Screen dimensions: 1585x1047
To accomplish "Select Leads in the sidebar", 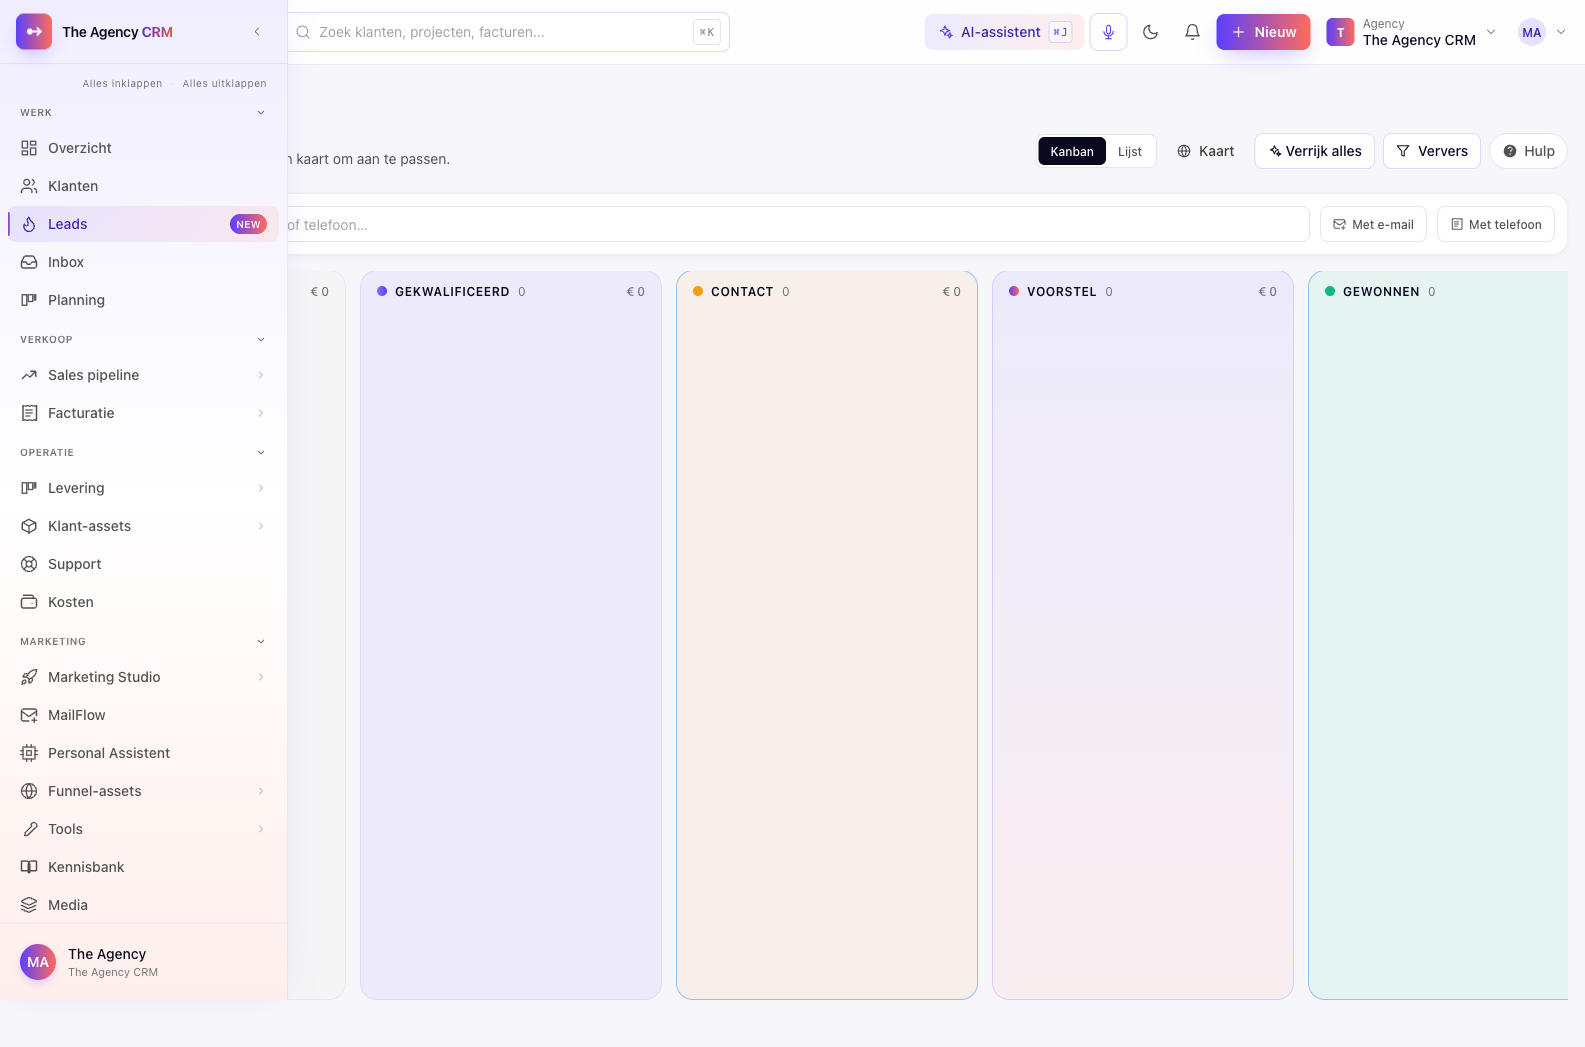I will click(x=143, y=224).
